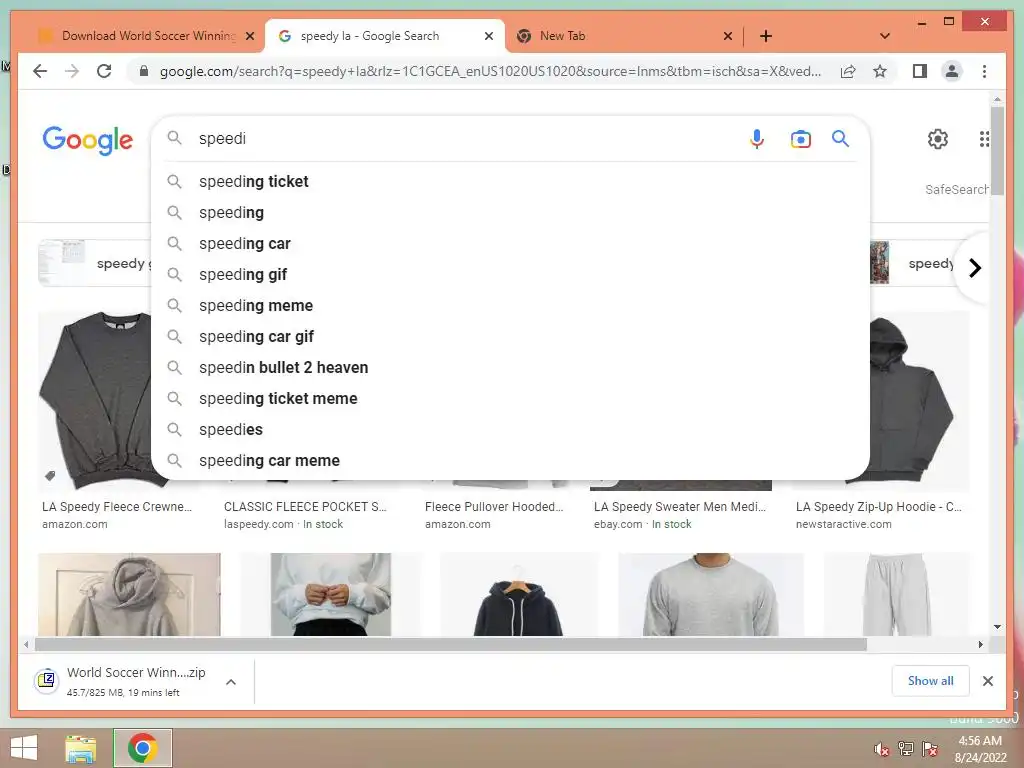Image resolution: width=1024 pixels, height=768 pixels.
Task: Click the address bar URL
Action: (x=490, y=71)
